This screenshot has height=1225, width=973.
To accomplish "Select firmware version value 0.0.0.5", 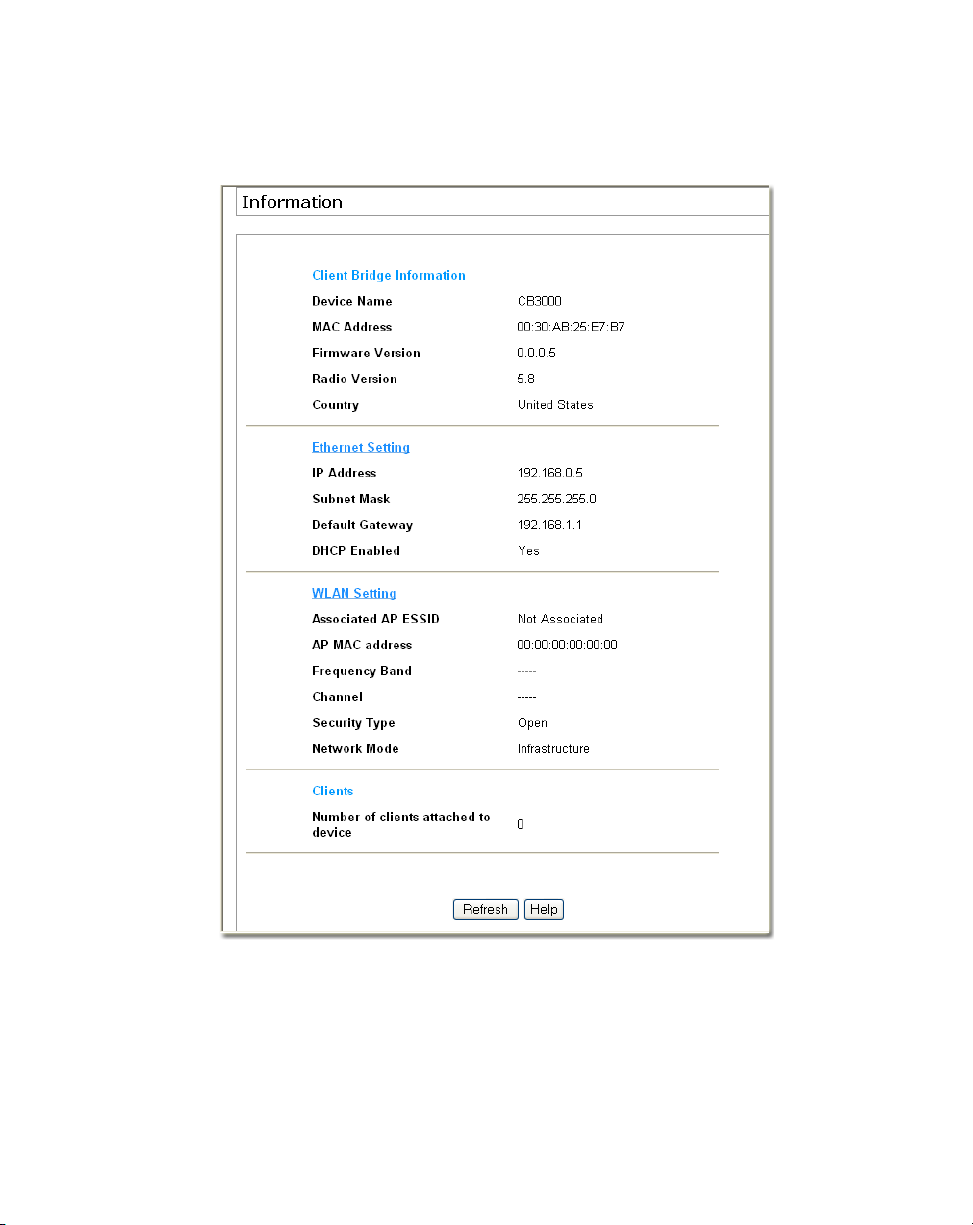I will tap(539, 353).
